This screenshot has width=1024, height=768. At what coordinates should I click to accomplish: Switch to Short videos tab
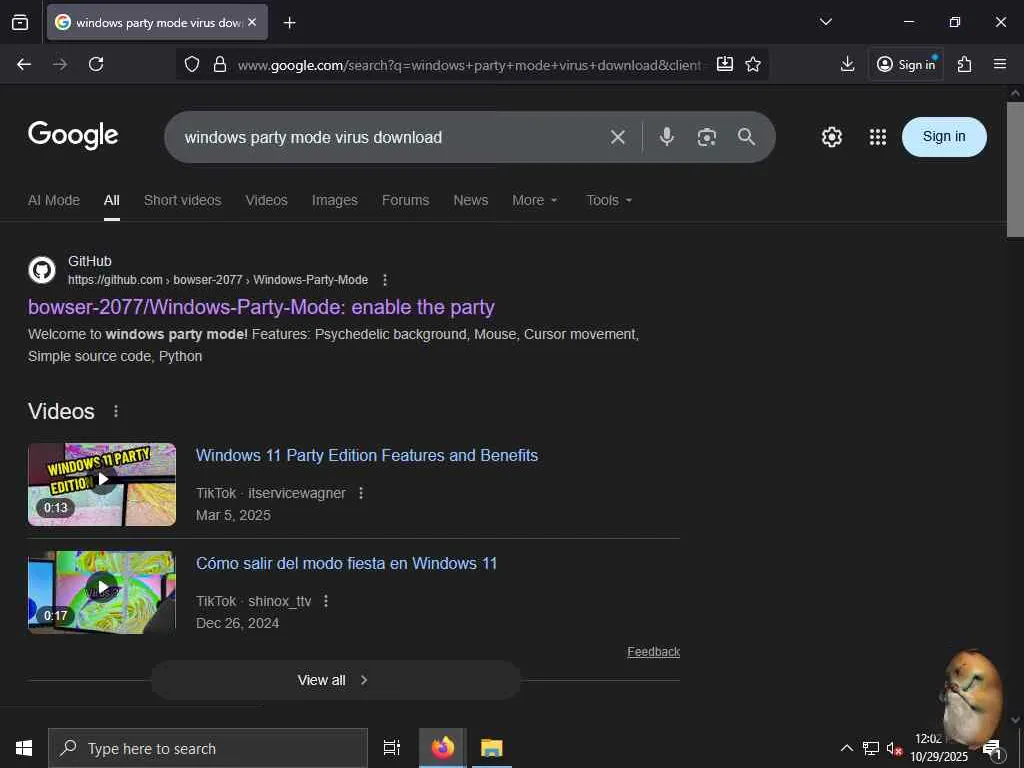tap(182, 200)
